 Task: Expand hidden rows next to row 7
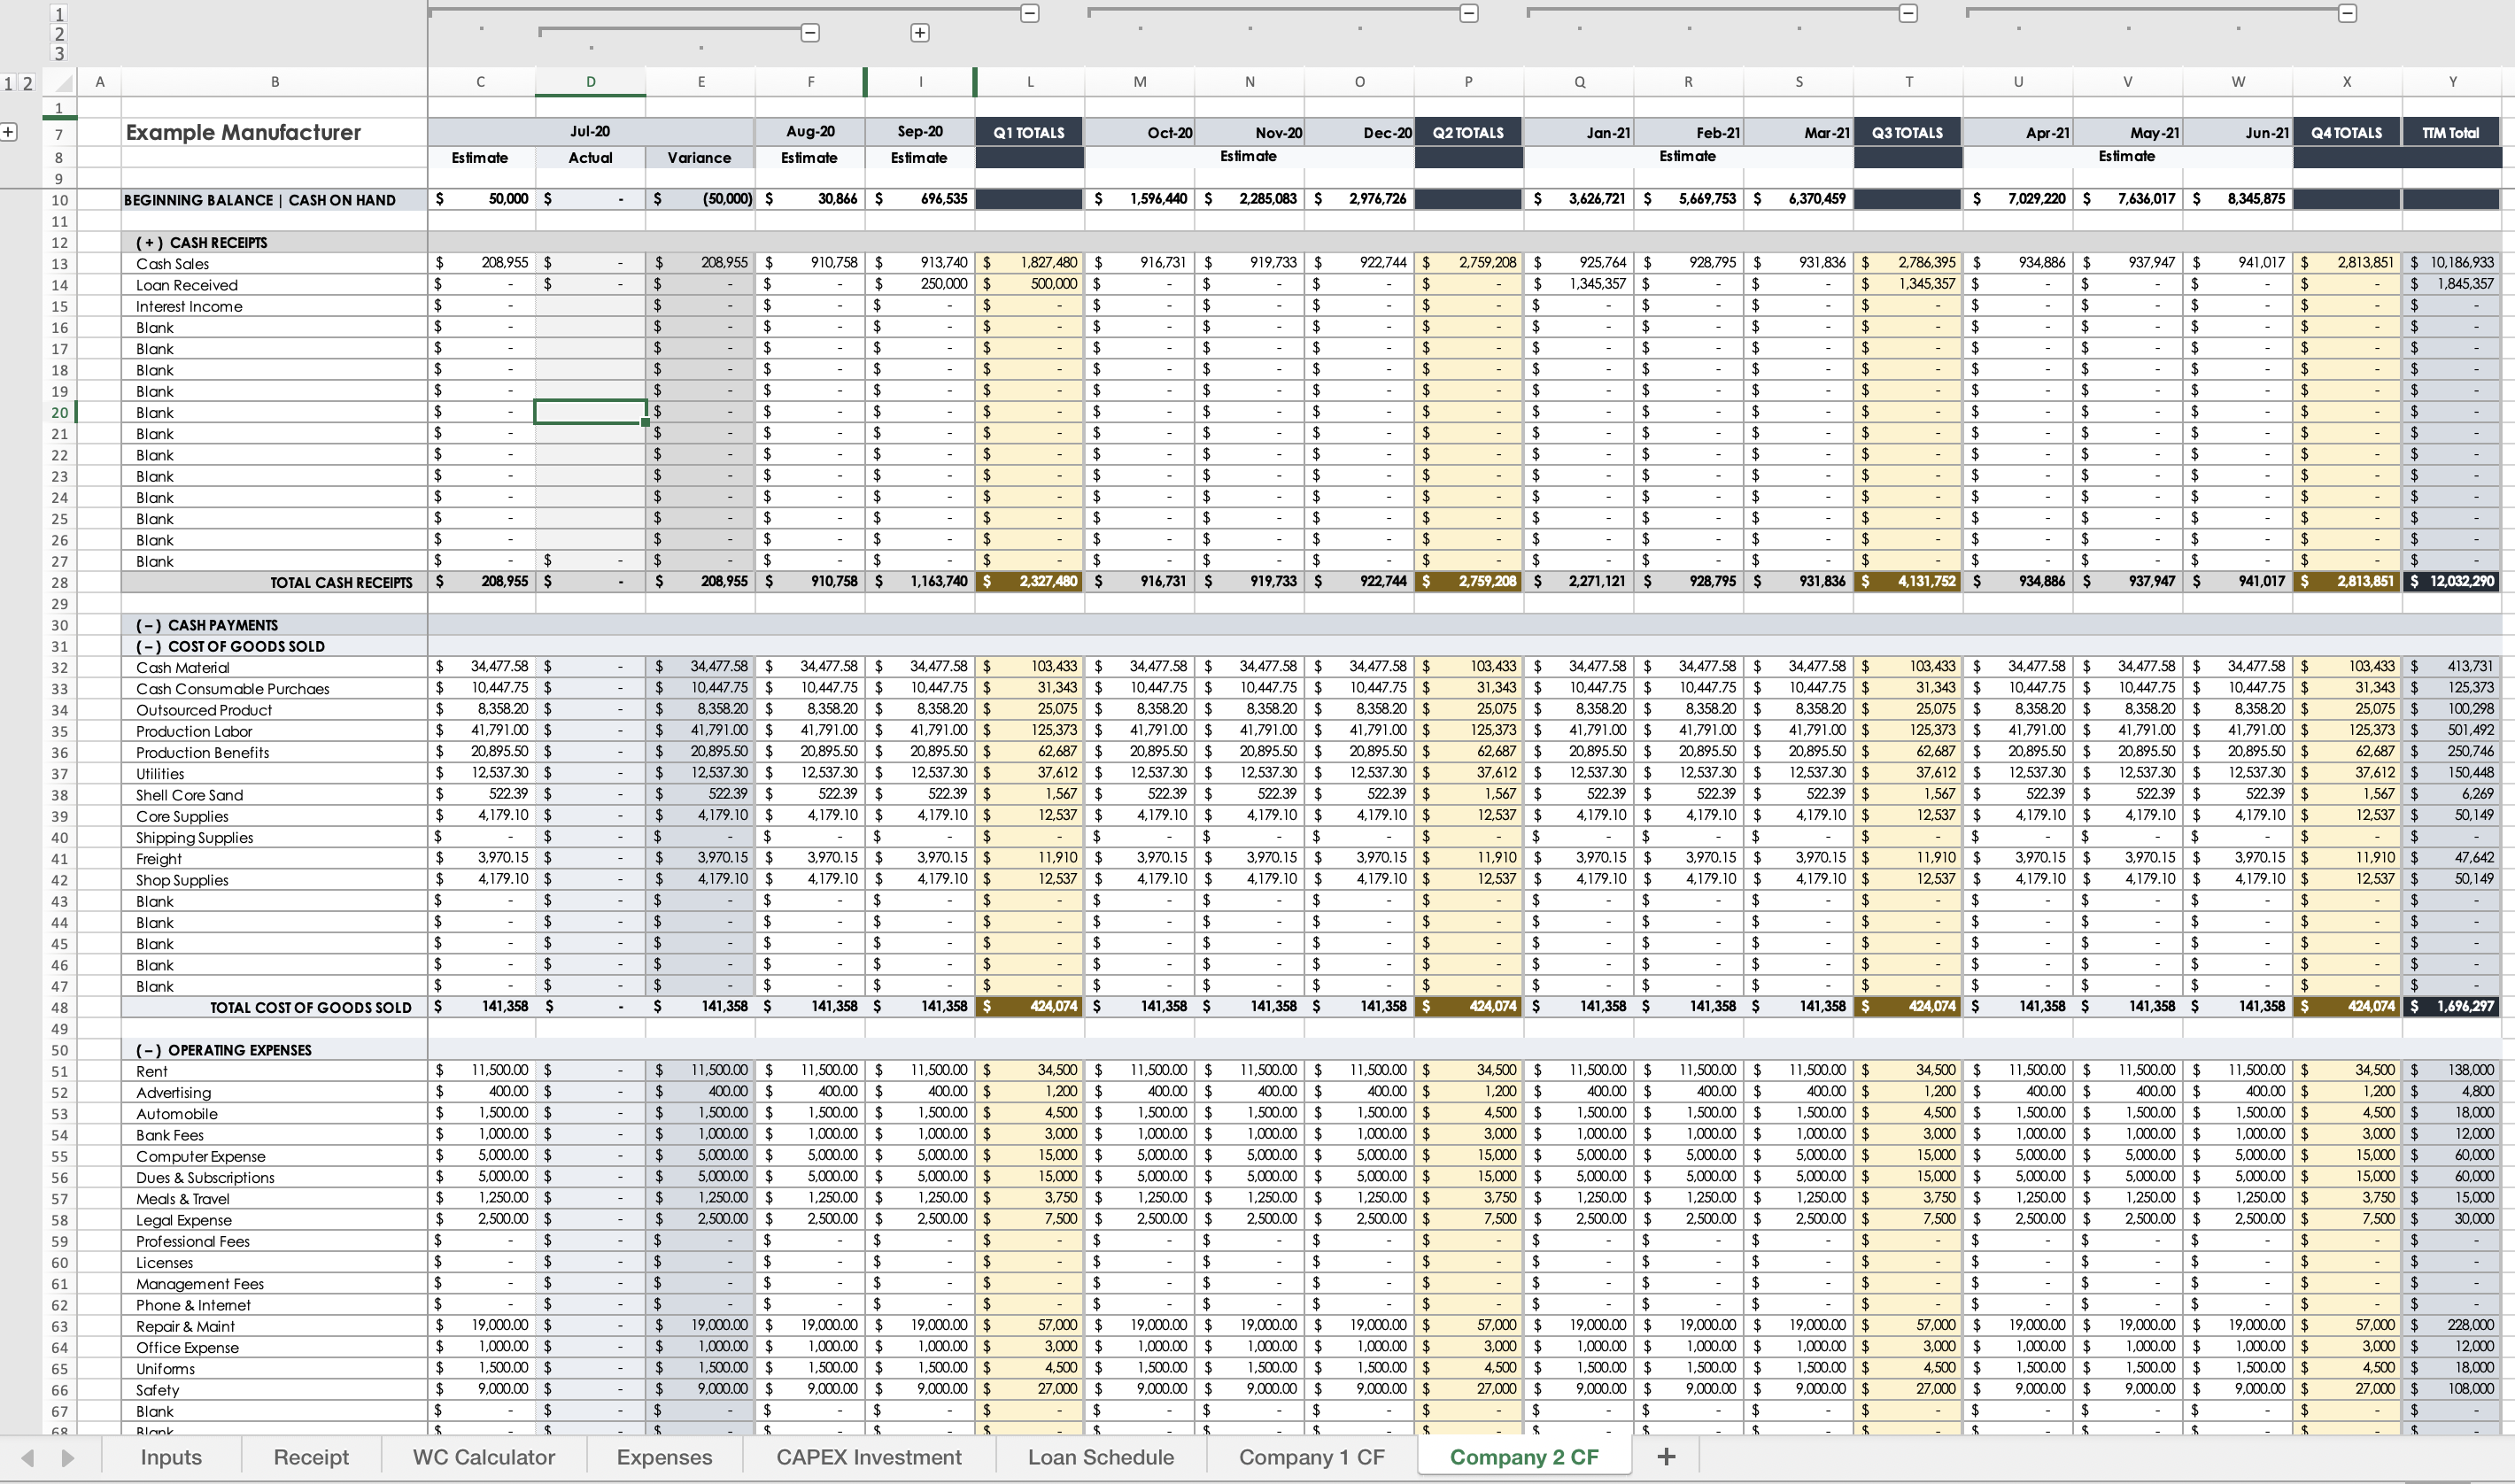9,132
